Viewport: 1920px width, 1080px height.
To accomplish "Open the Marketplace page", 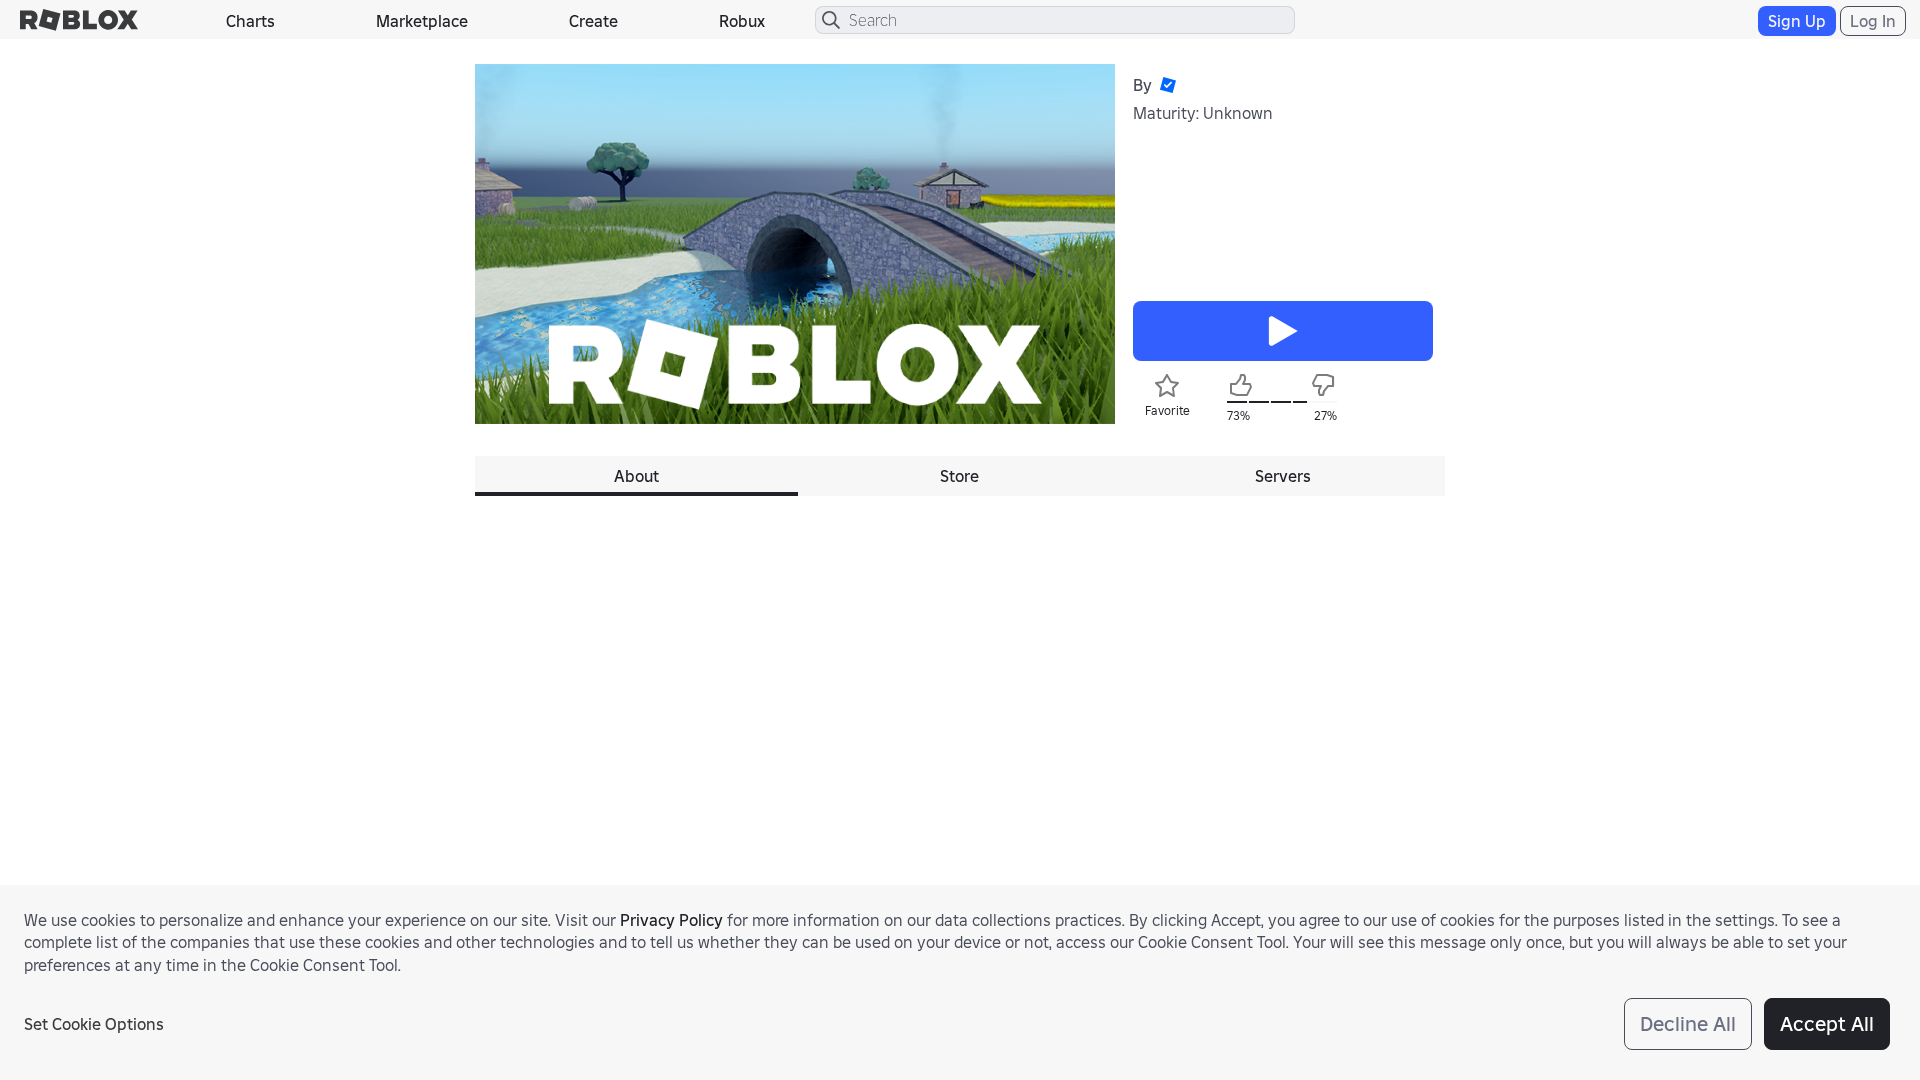I will tap(422, 21).
